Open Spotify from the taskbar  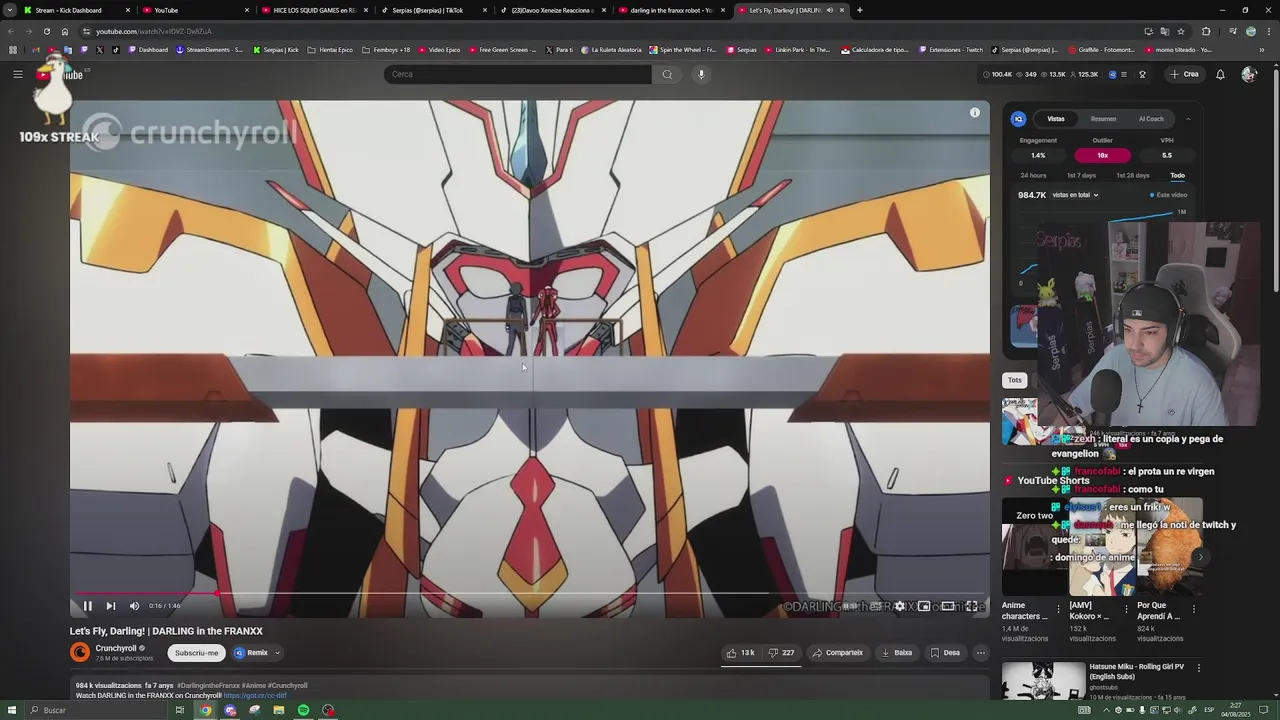point(303,710)
